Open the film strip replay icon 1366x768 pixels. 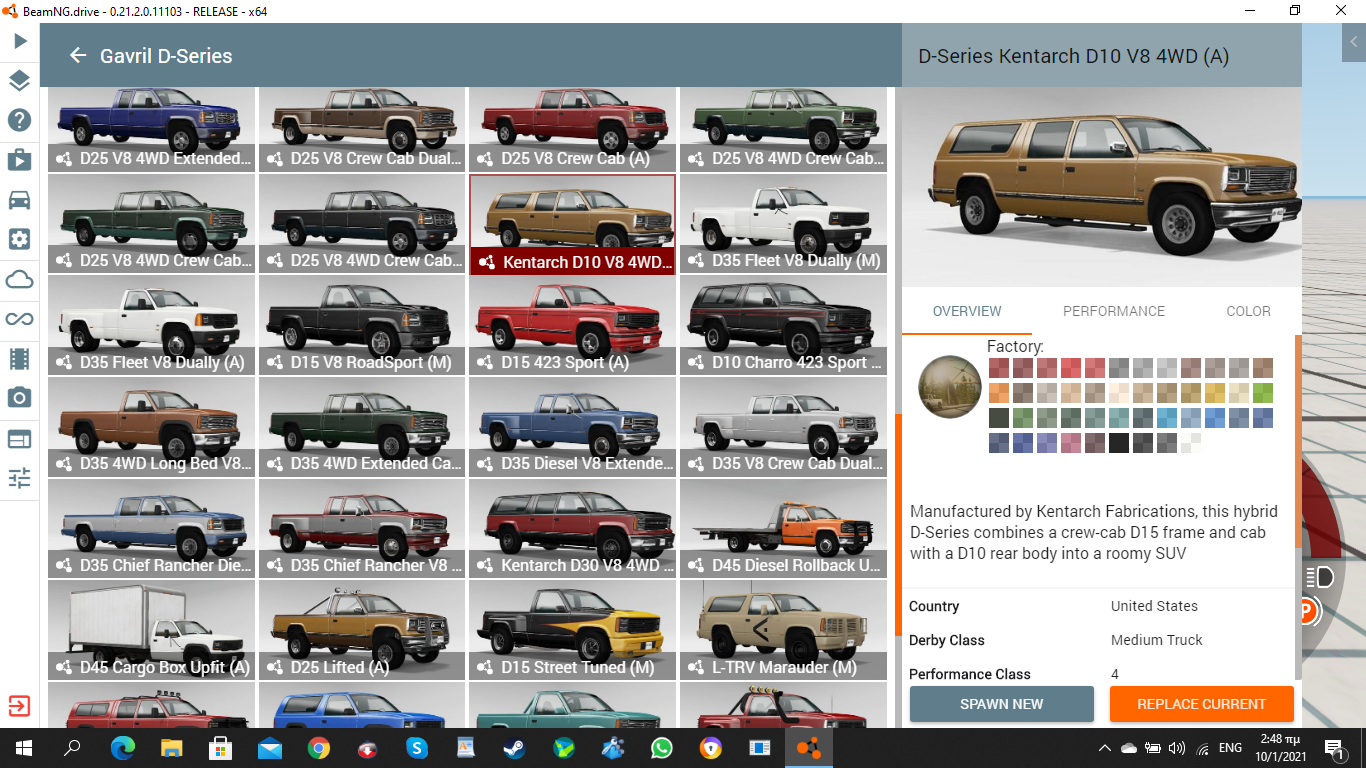click(x=20, y=358)
